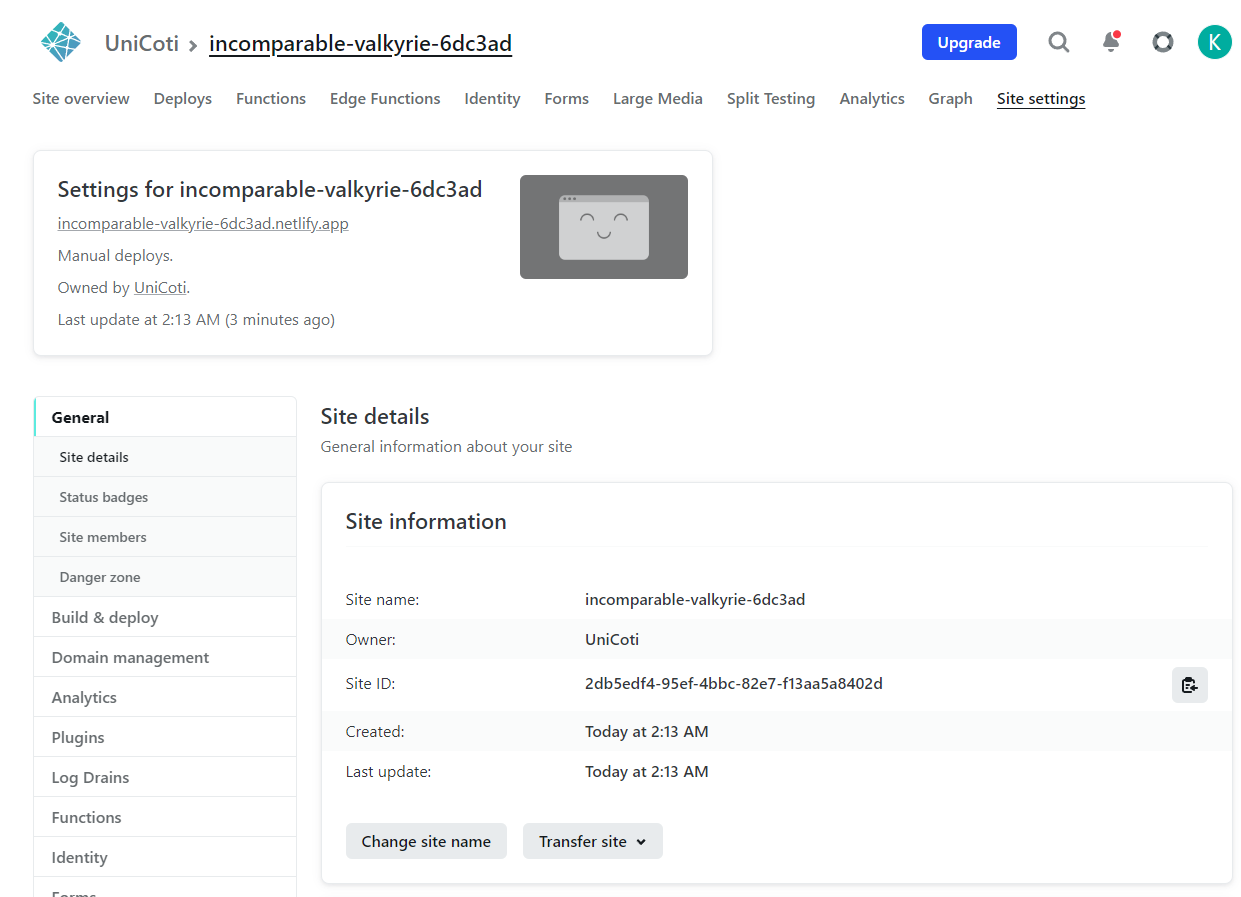Open the incomparable-valkyrie-6dc3ad.netlify.app URL link

(203, 224)
